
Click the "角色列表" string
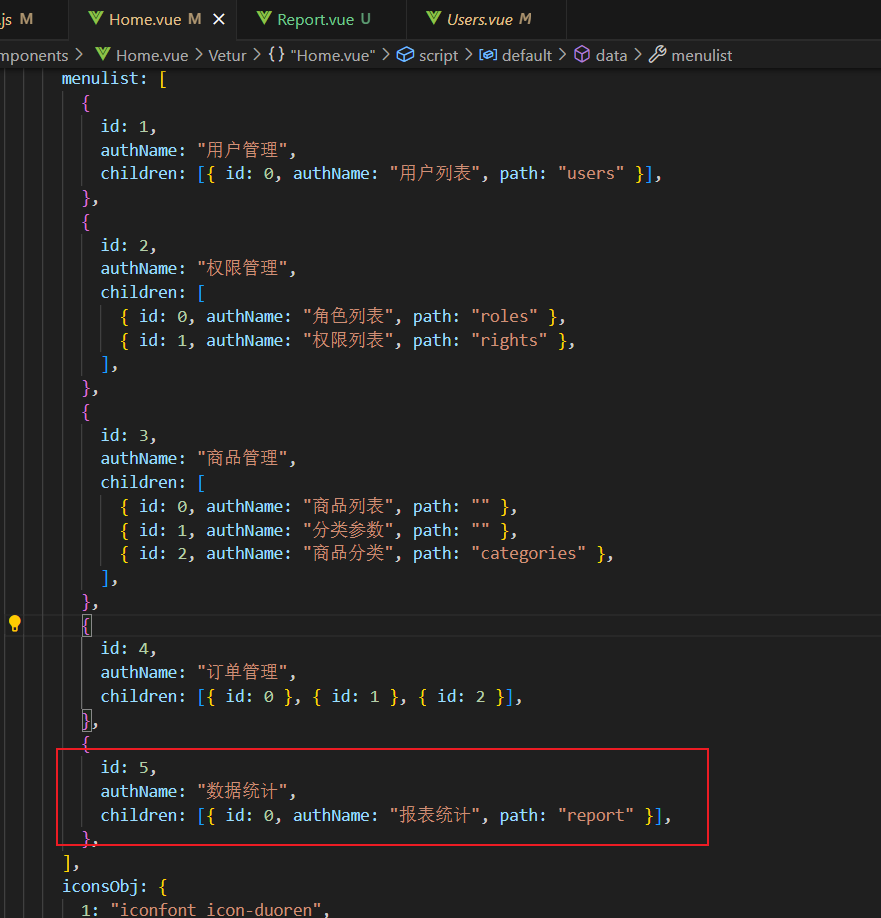pyautogui.click(x=348, y=316)
